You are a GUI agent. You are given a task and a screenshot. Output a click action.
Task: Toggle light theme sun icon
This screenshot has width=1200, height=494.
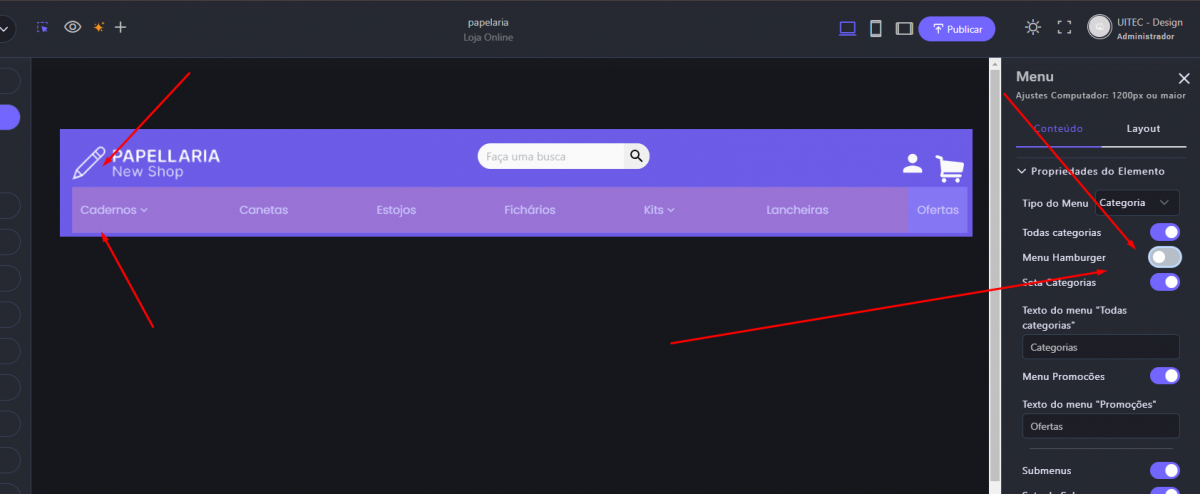(1033, 28)
